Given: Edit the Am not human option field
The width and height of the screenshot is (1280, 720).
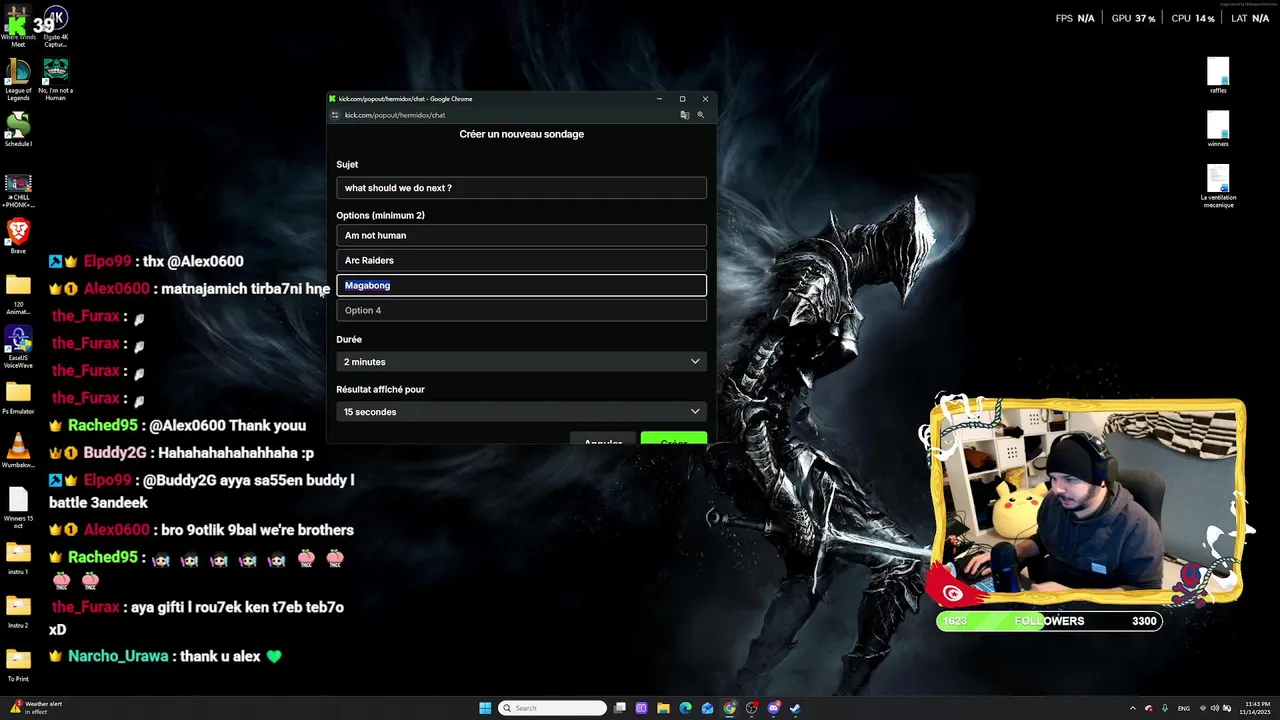Looking at the screenshot, I should click(521, 235).
